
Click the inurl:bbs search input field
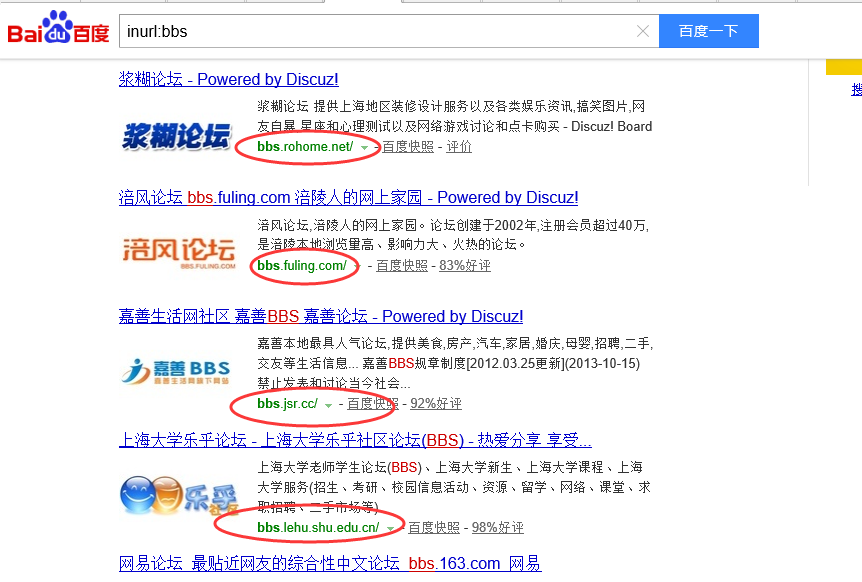pyautogui.click(x=378, y=31)
